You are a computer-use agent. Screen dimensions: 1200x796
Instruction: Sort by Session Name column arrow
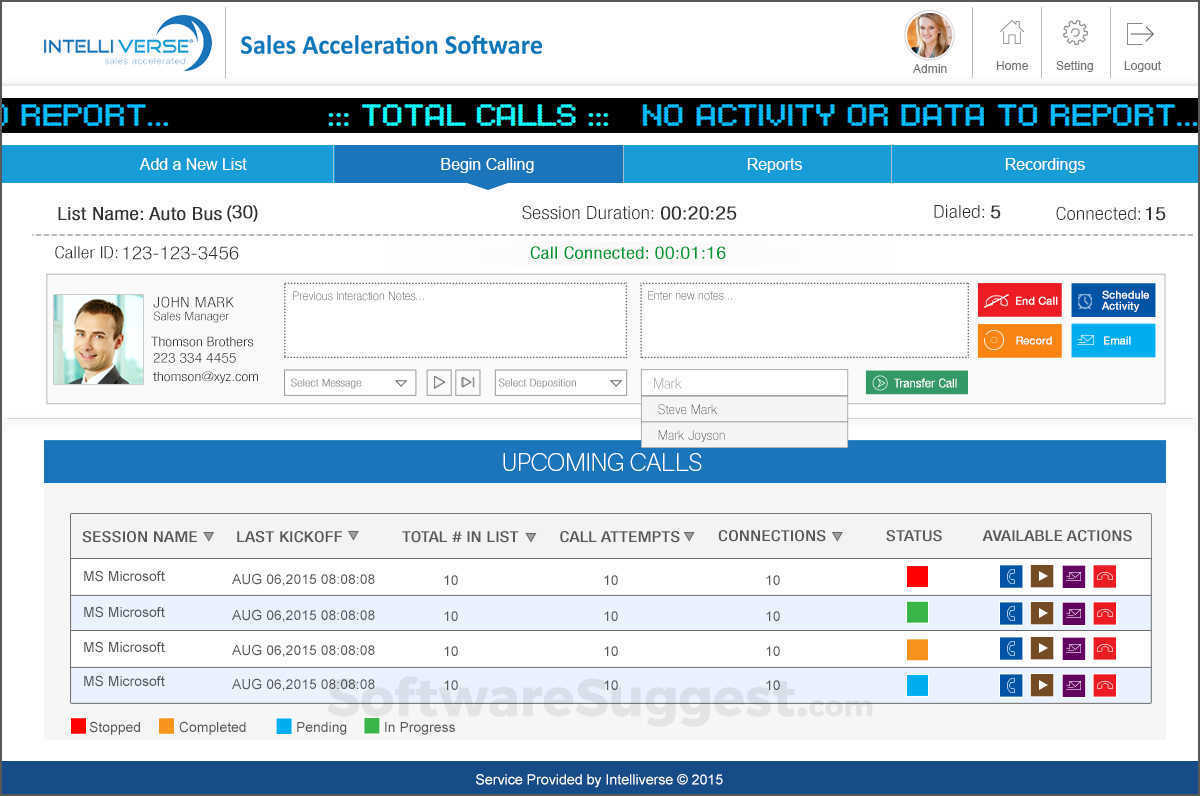click(208, 537)
